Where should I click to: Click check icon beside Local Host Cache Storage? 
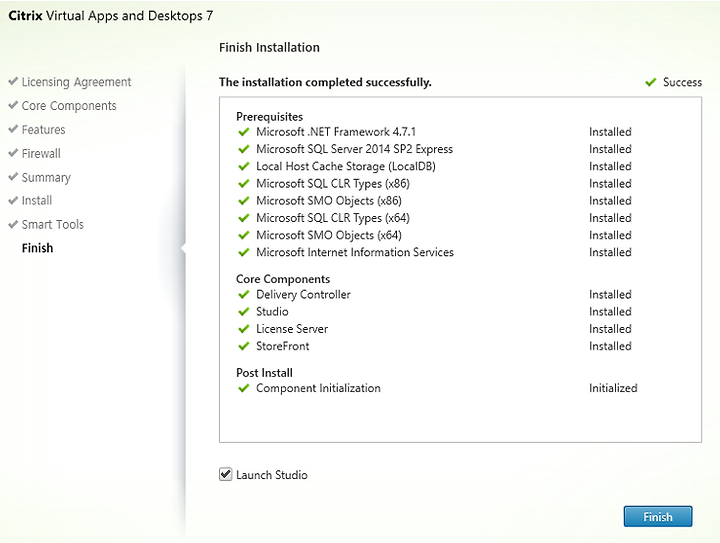(x=243, y=167)
